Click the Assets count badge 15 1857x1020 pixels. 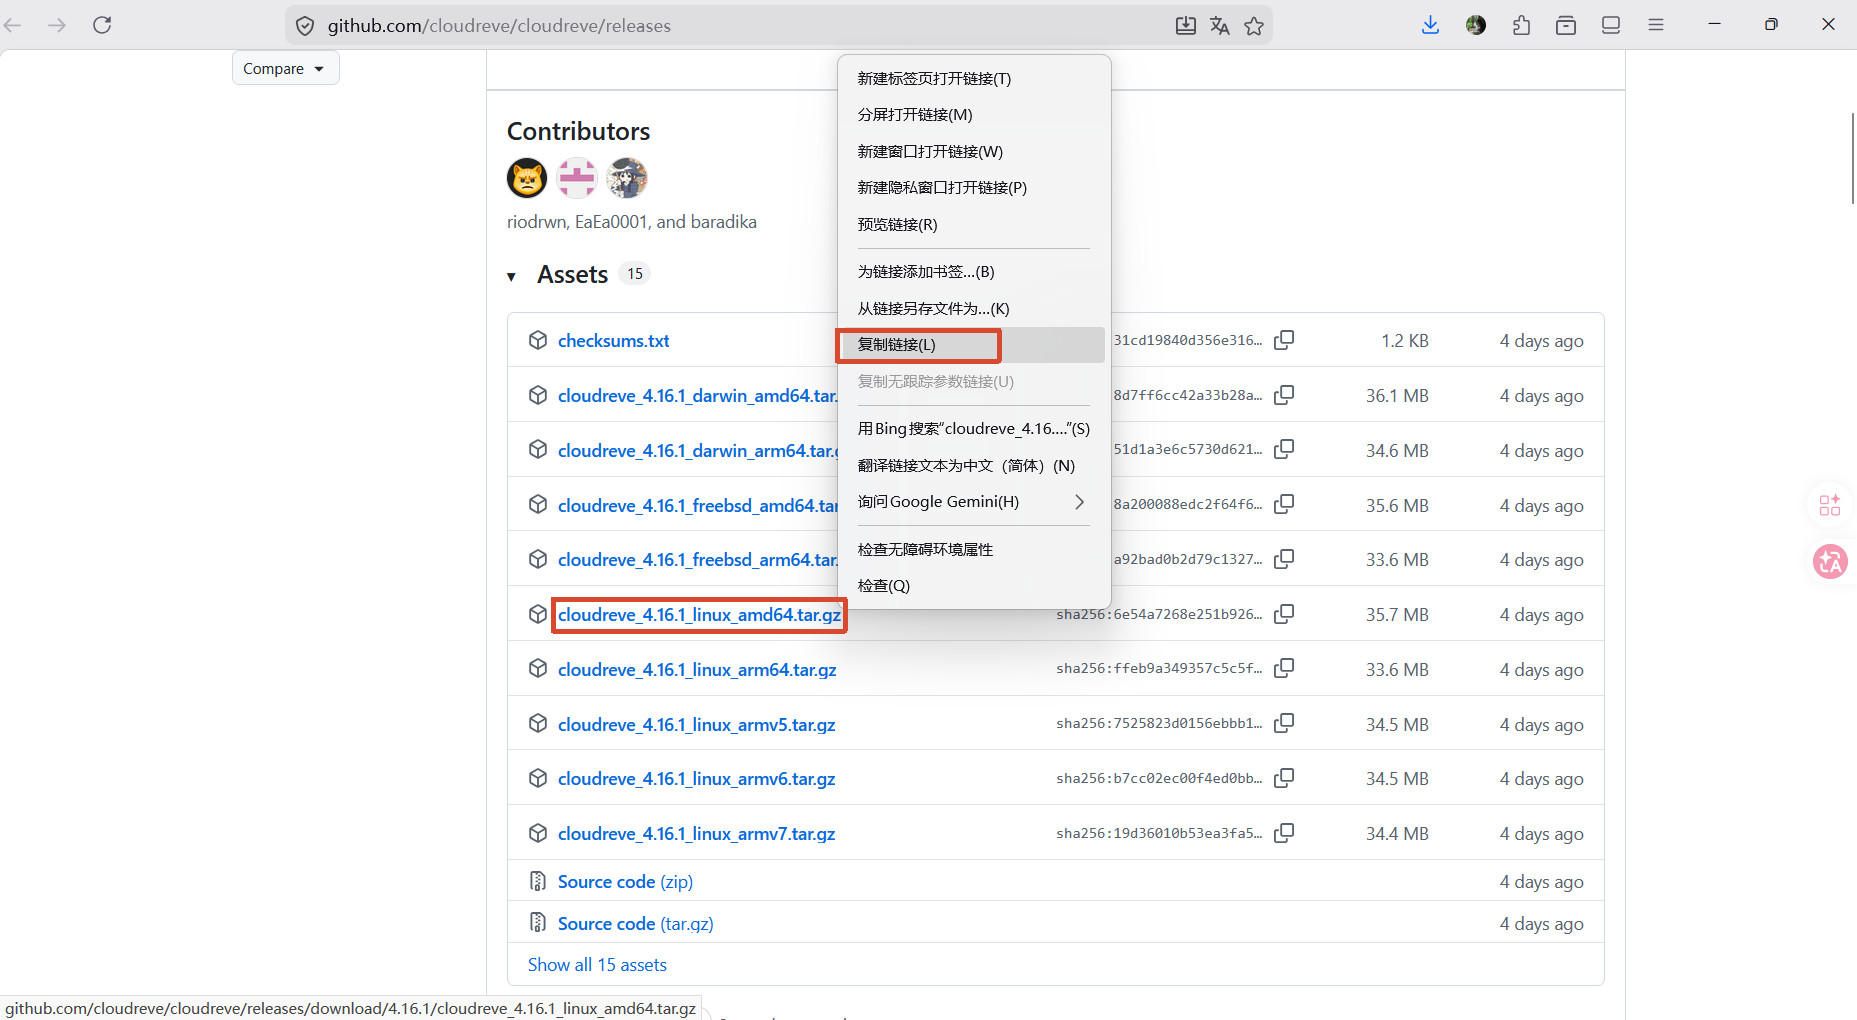(x=635, y=274)
